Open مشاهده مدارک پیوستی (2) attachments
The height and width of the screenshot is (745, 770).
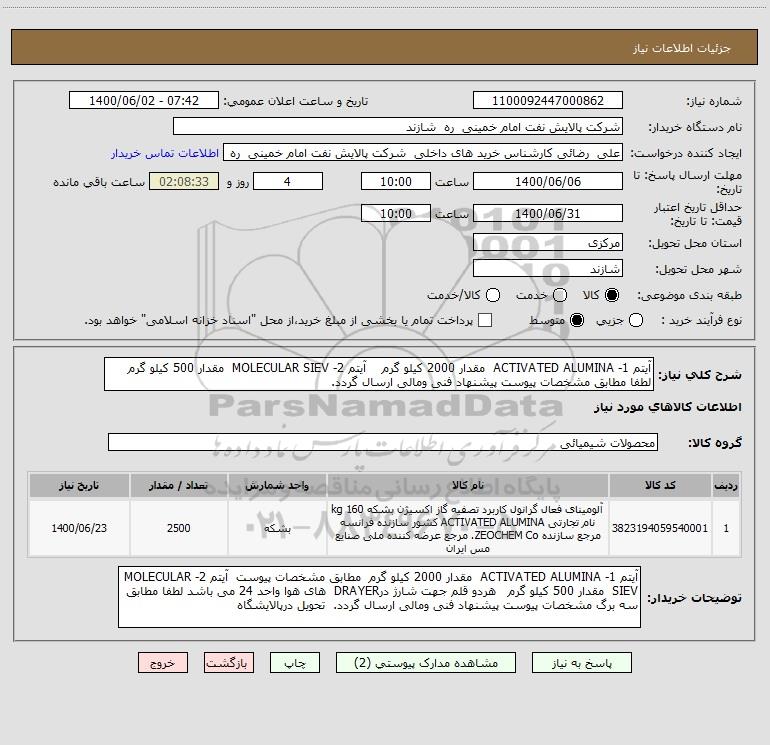pyautogui.click(x=426, y=663)
